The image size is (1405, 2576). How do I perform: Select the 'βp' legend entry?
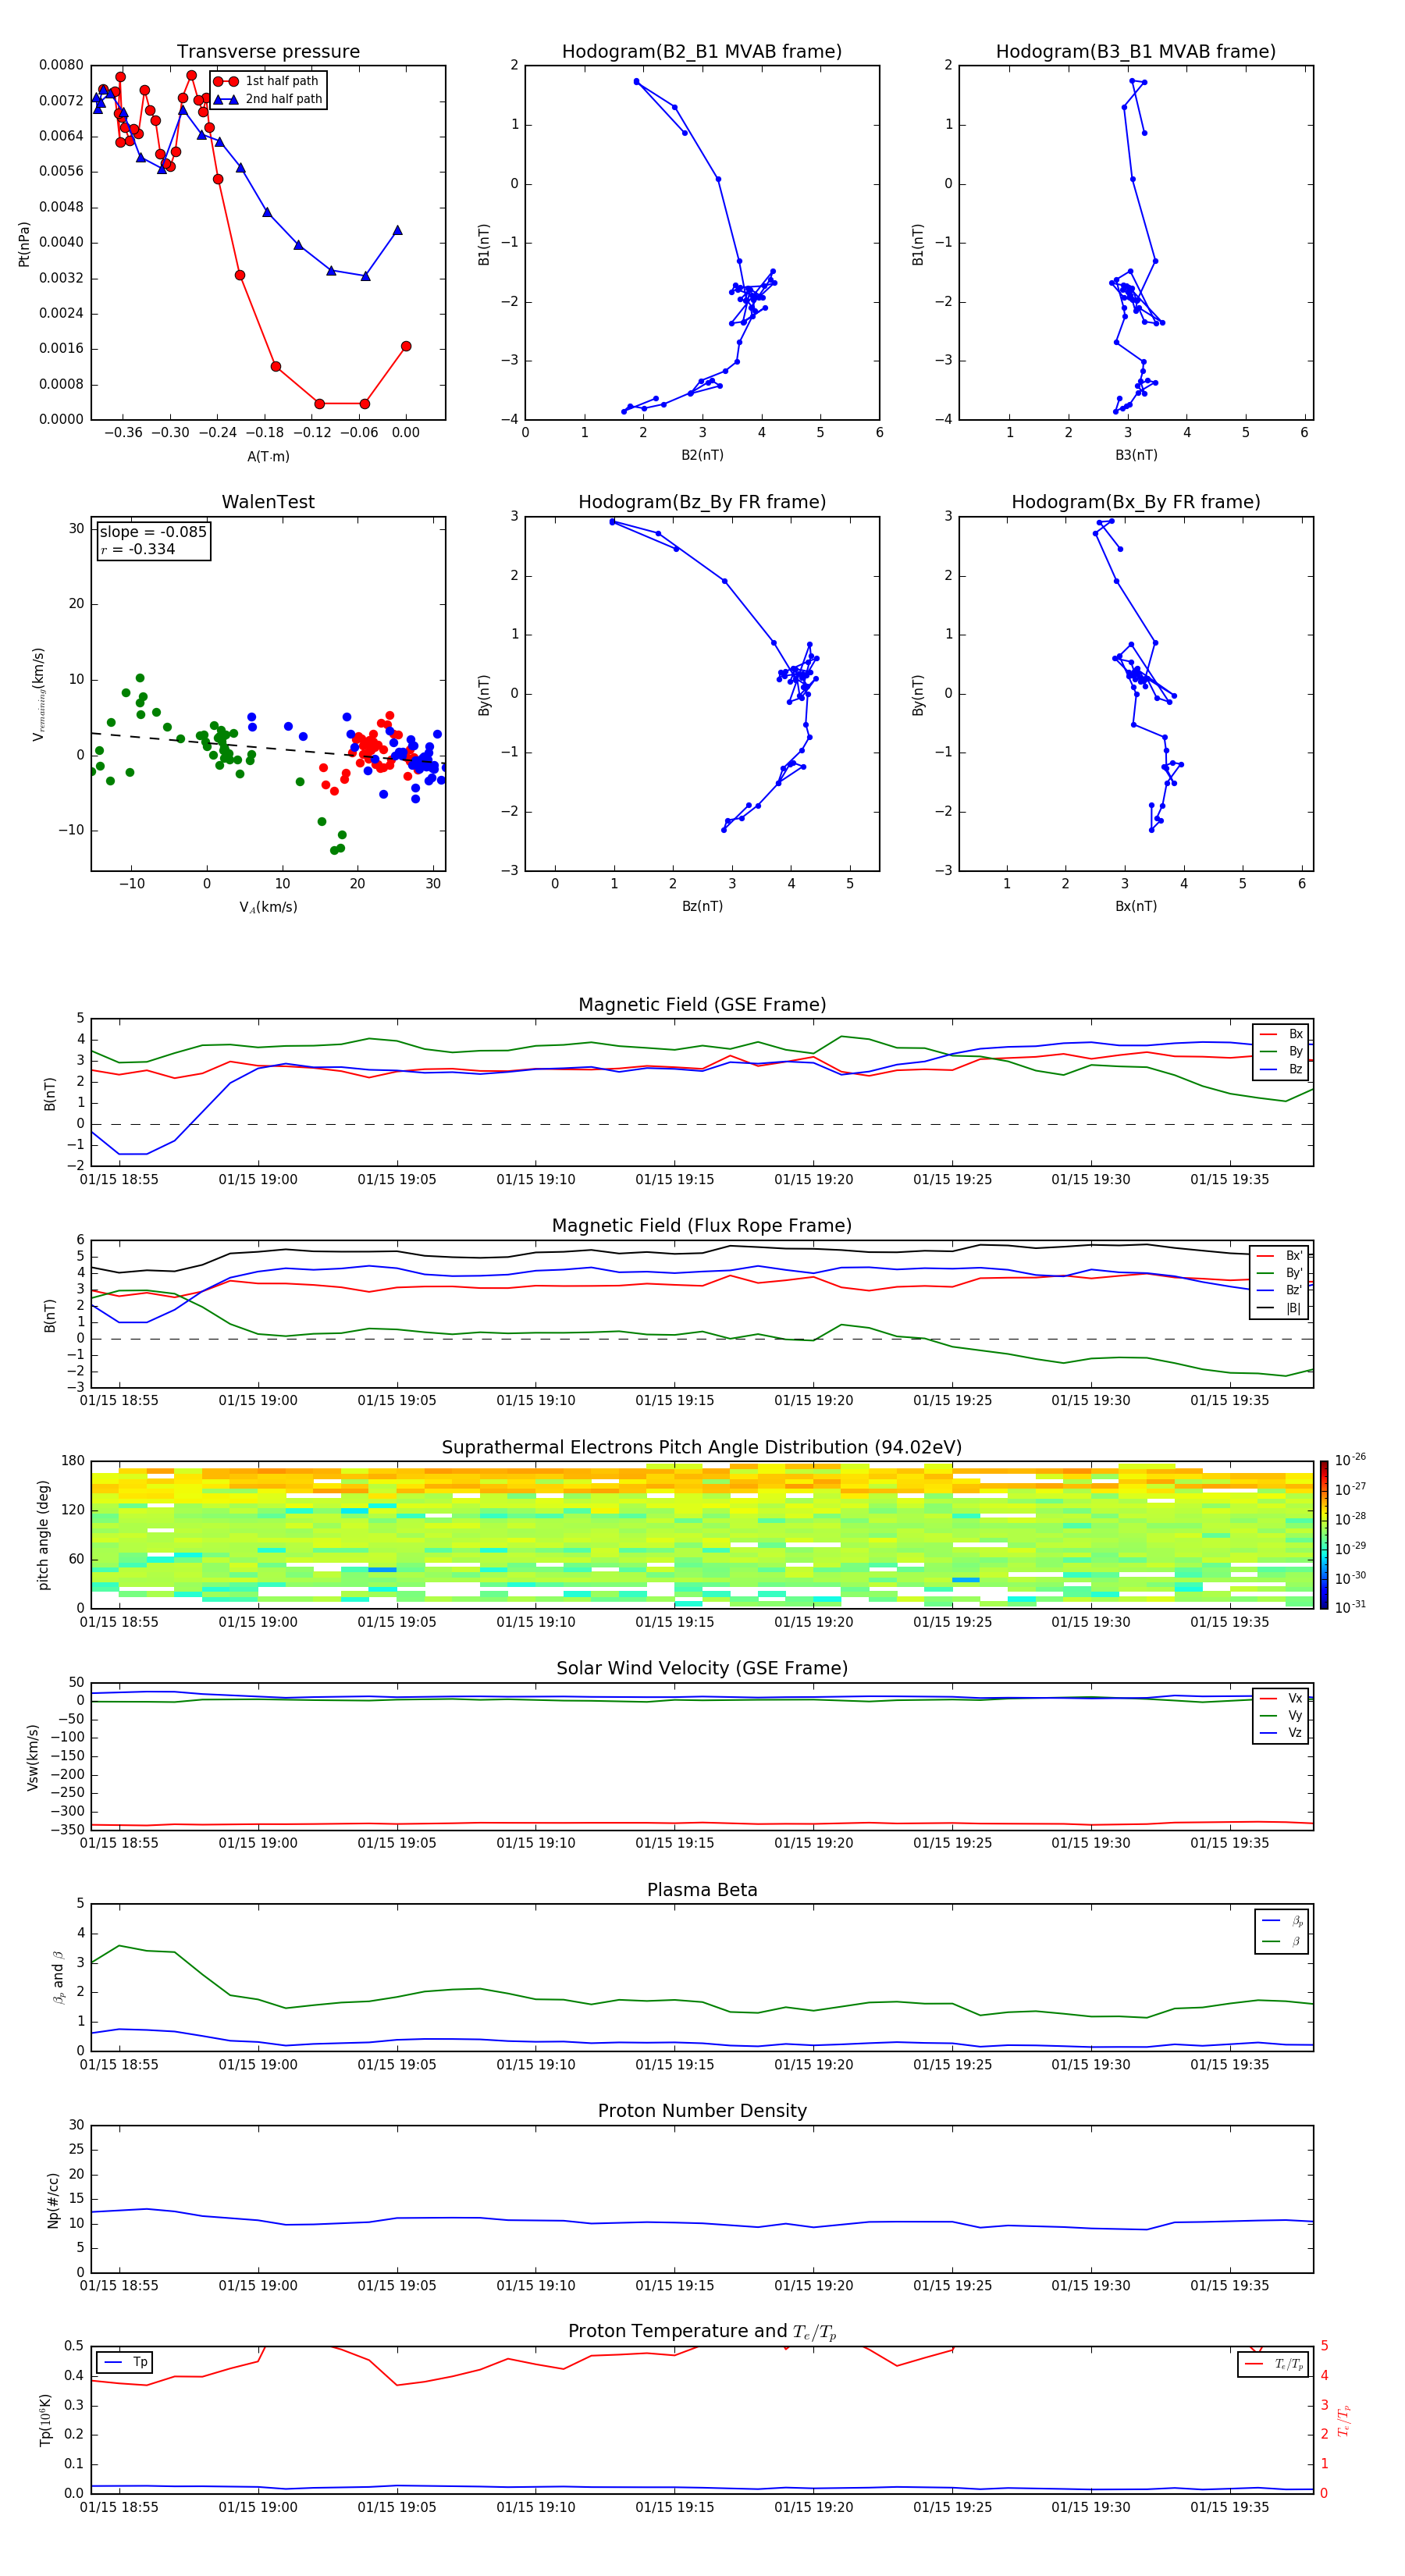coord(1283,1920)
